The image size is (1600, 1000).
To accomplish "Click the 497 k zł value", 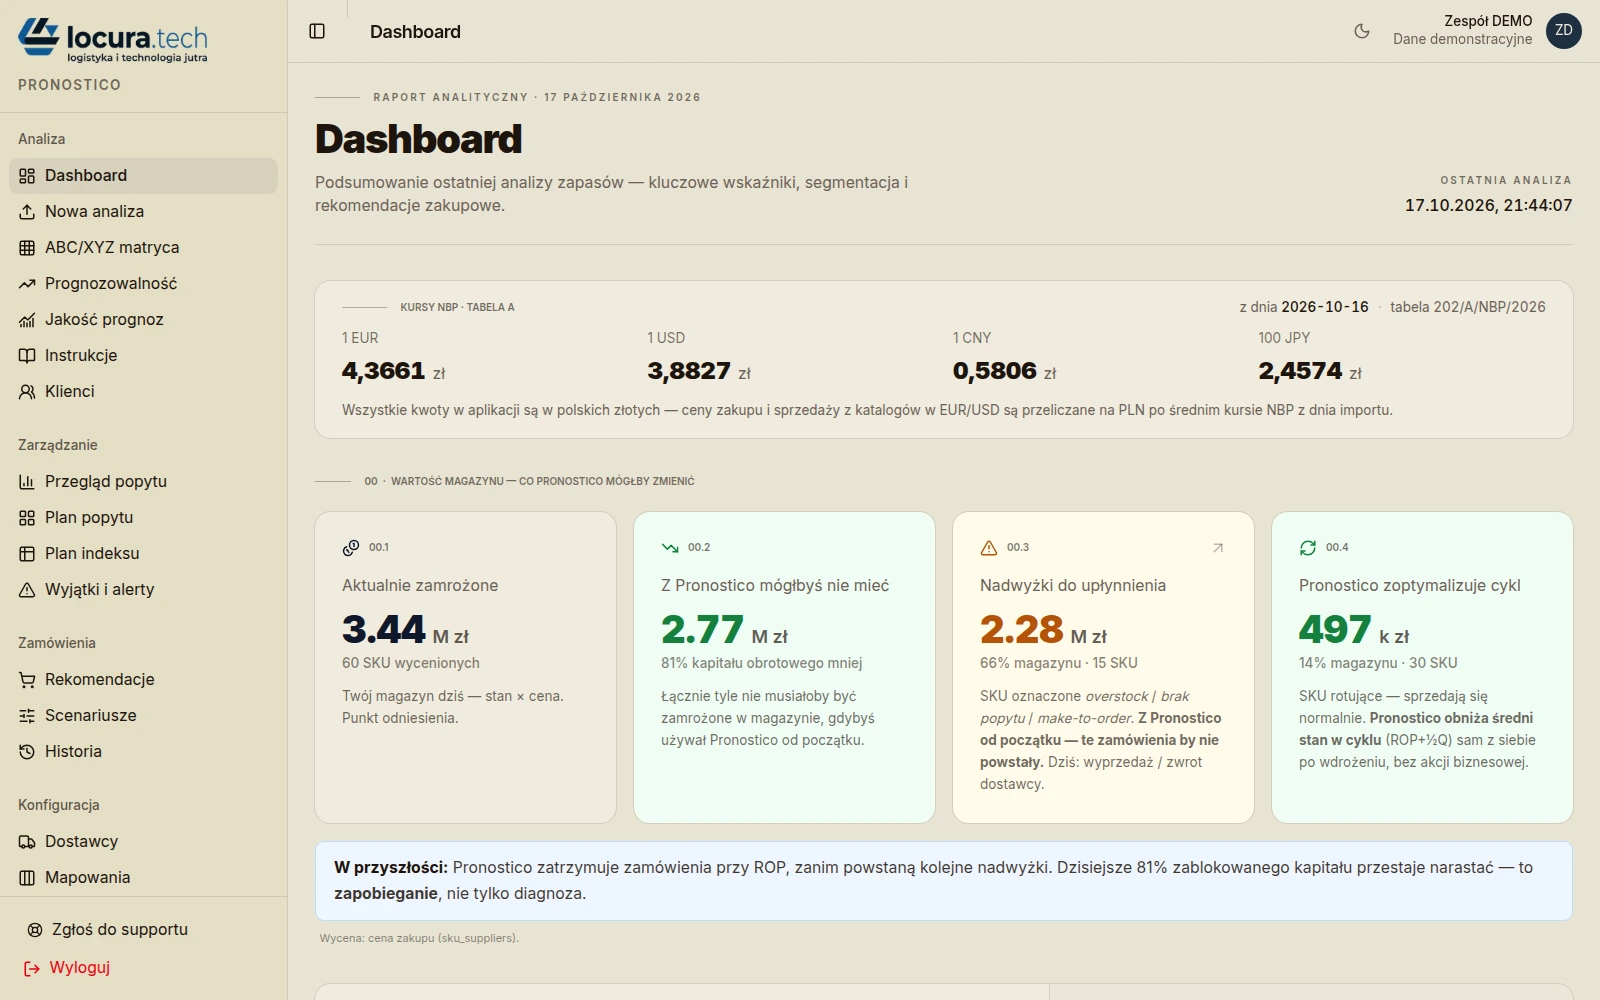I will [1354, 630].
